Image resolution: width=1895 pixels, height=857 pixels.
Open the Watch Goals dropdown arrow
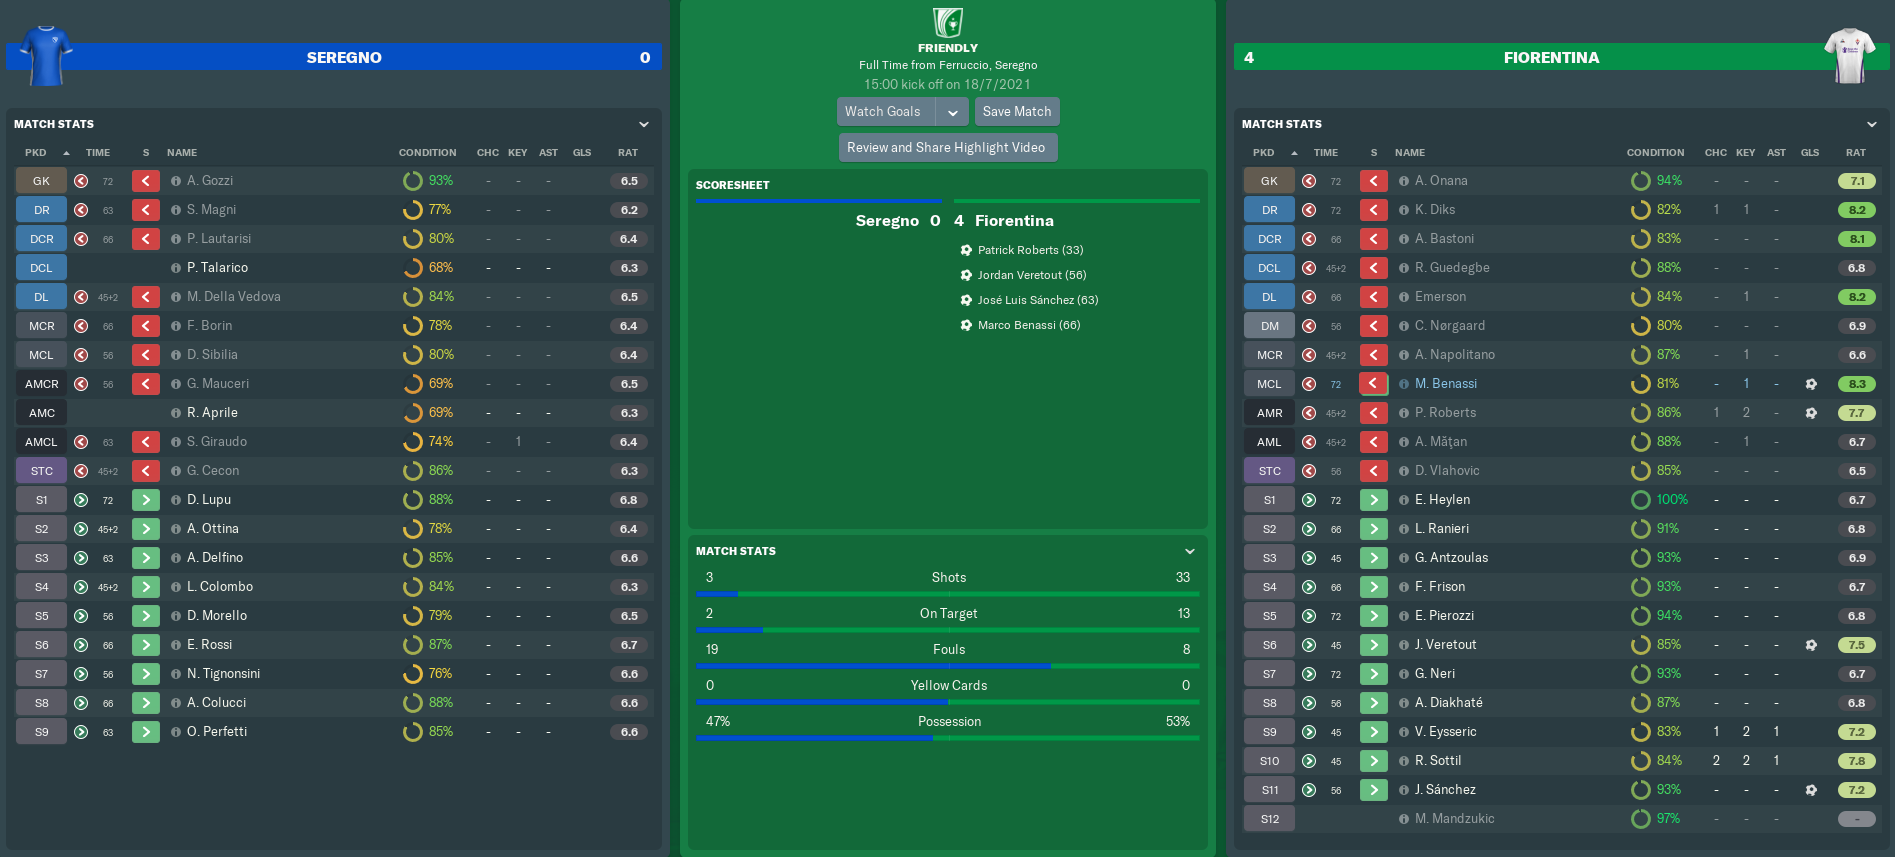[x=953, y=112]
